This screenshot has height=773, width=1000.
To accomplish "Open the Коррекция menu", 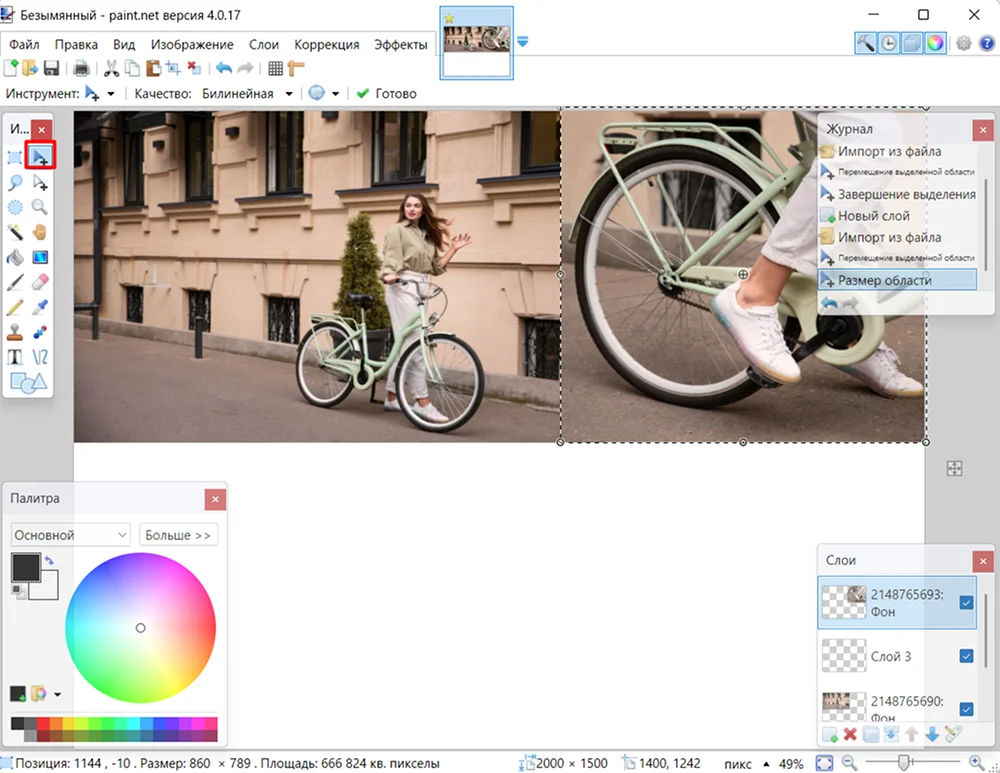I will [x=327, y=45].
